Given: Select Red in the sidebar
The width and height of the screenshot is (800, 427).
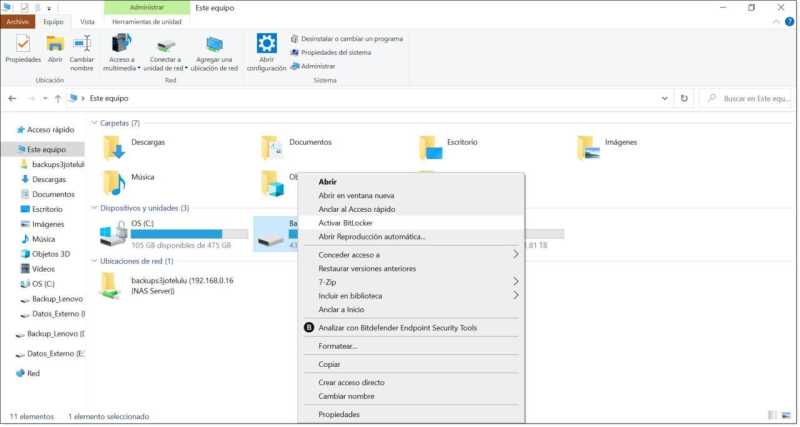Looking at the screenshot, I should [x=28, y=373].
